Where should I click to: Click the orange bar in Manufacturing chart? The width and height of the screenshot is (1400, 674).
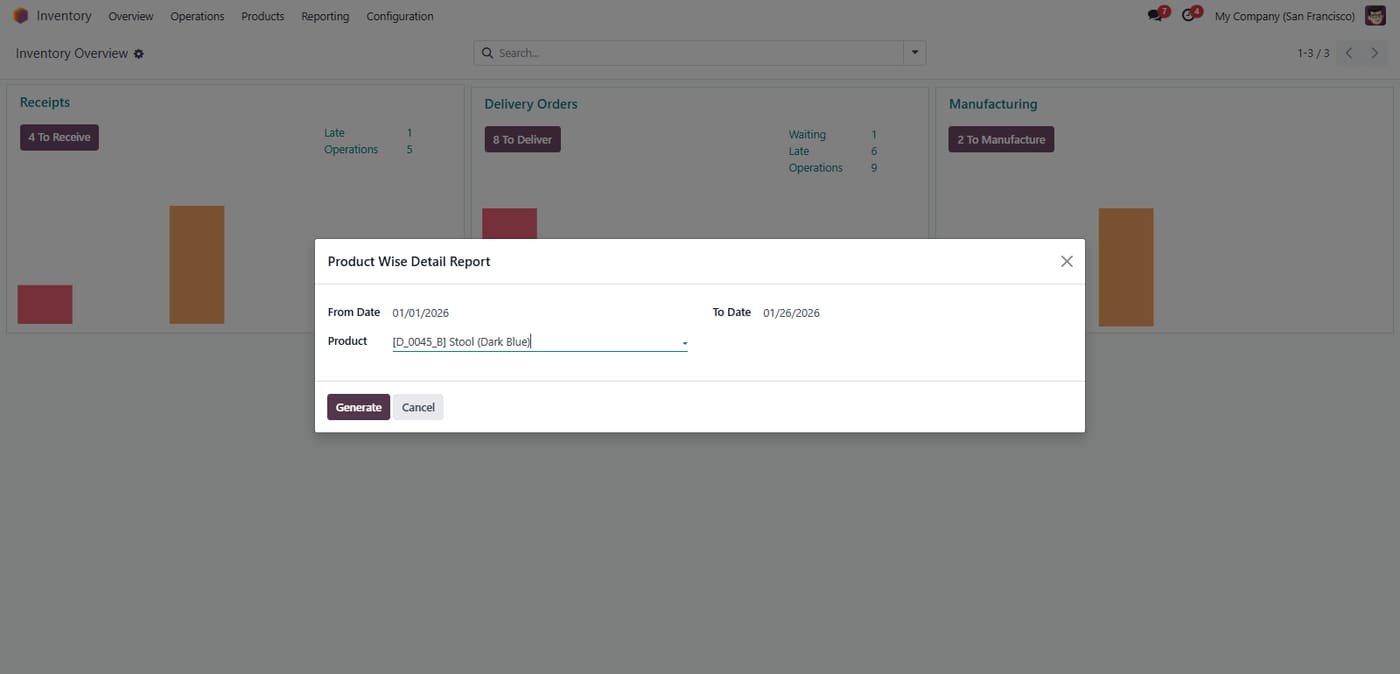coord(1126,267)
